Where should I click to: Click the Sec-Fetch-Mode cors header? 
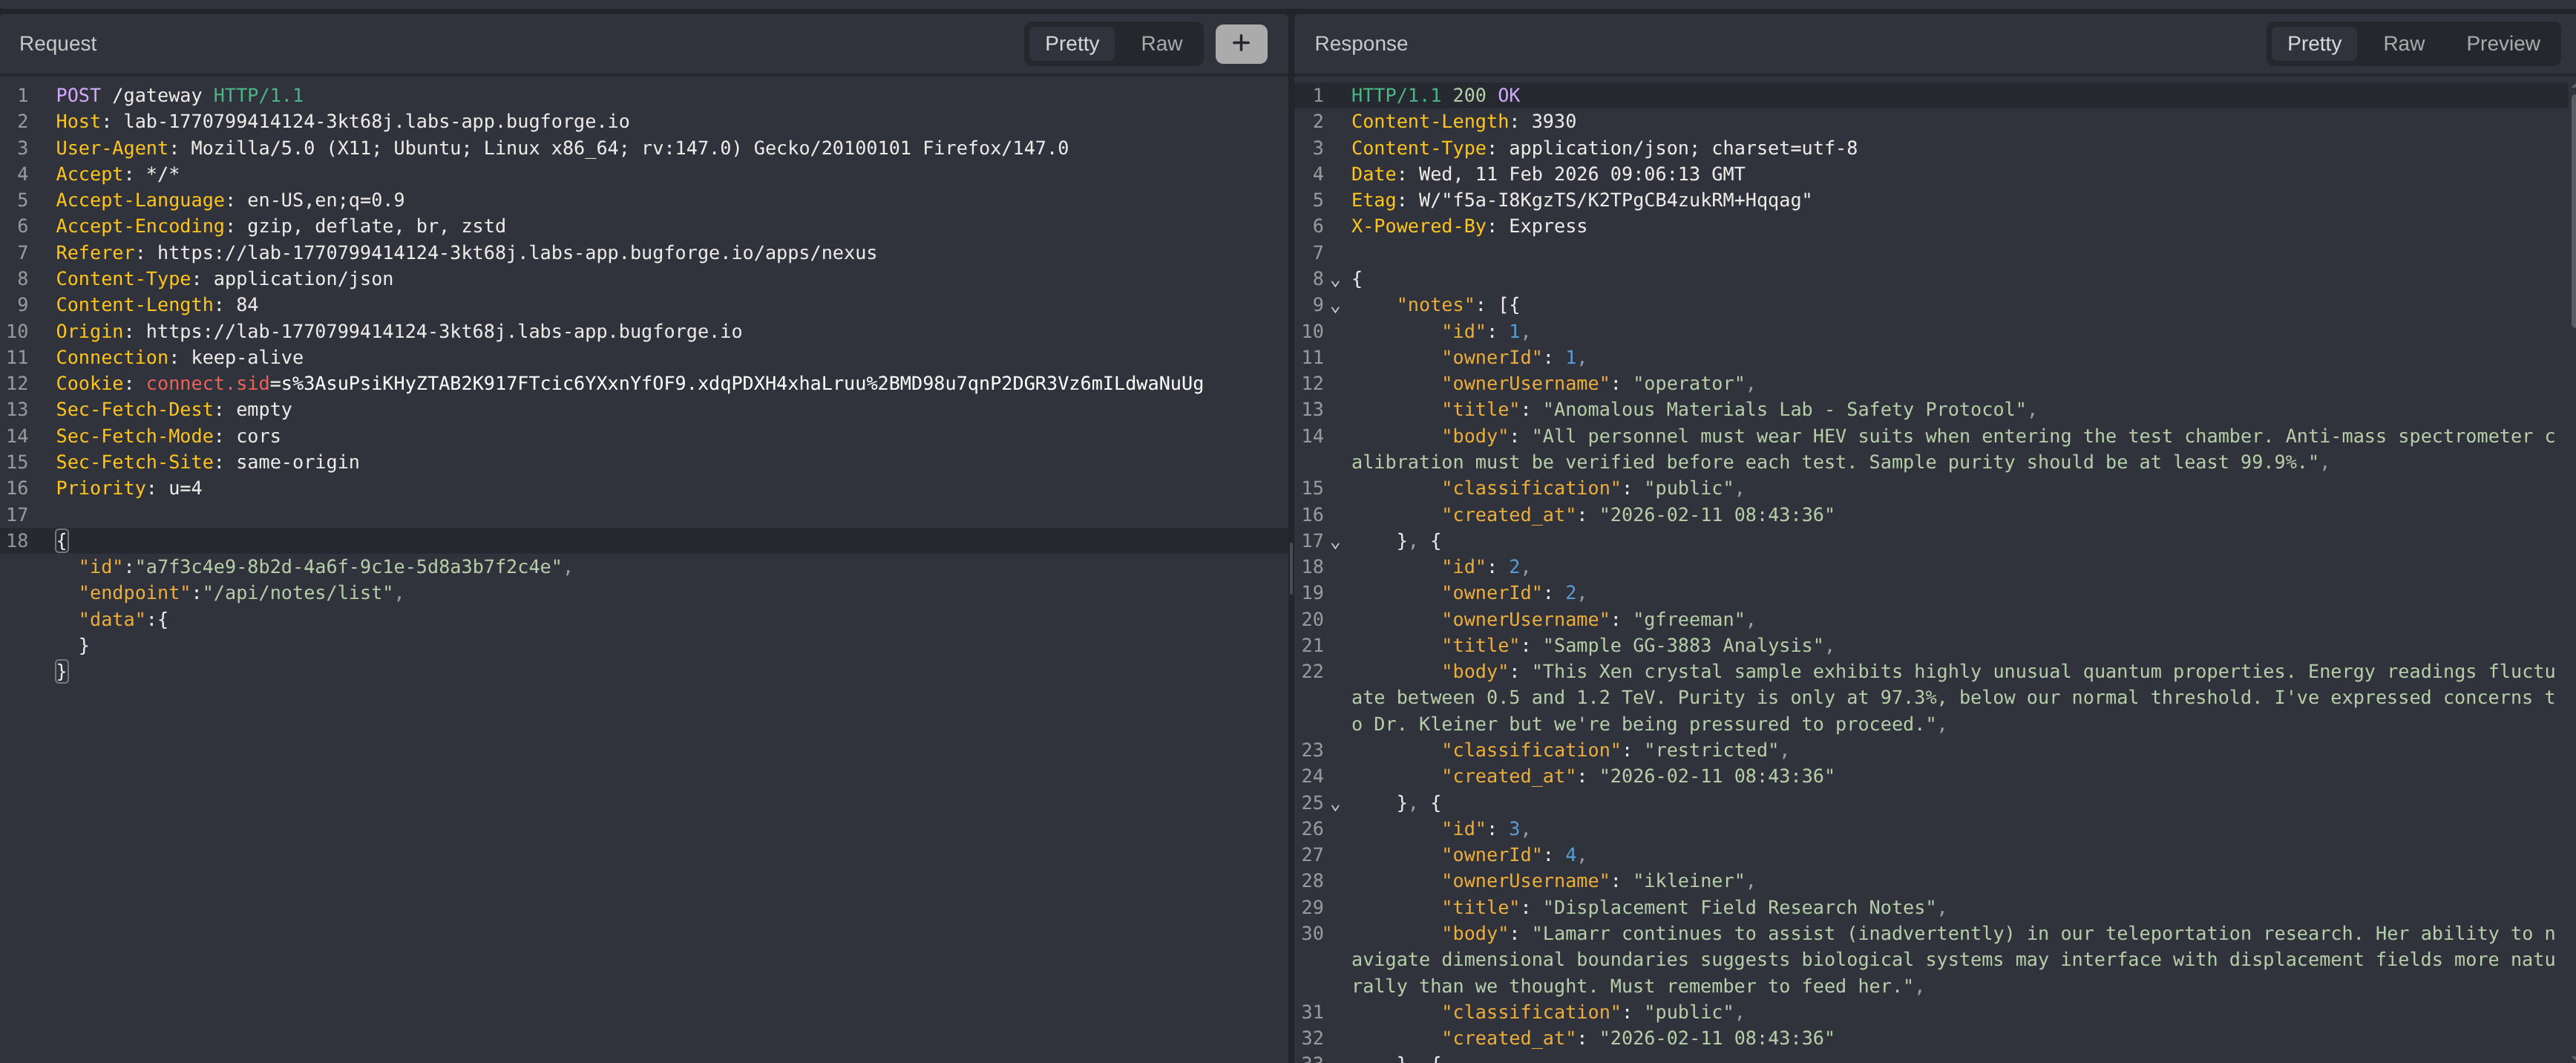coord(168,436)
